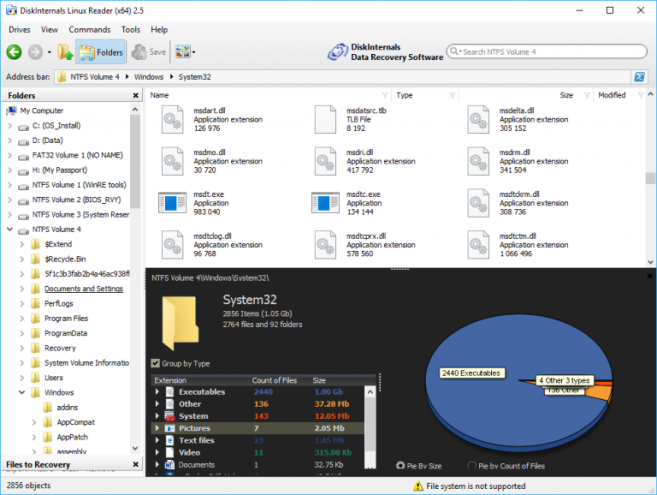Screen dimensions: 657x495
Task: Select msdri.dll file icon
Action: [325, 161]
